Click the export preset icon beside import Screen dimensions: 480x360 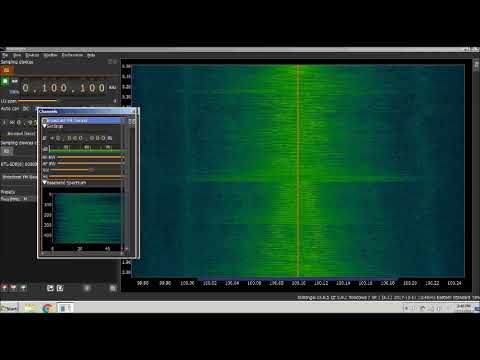(60, 288)
